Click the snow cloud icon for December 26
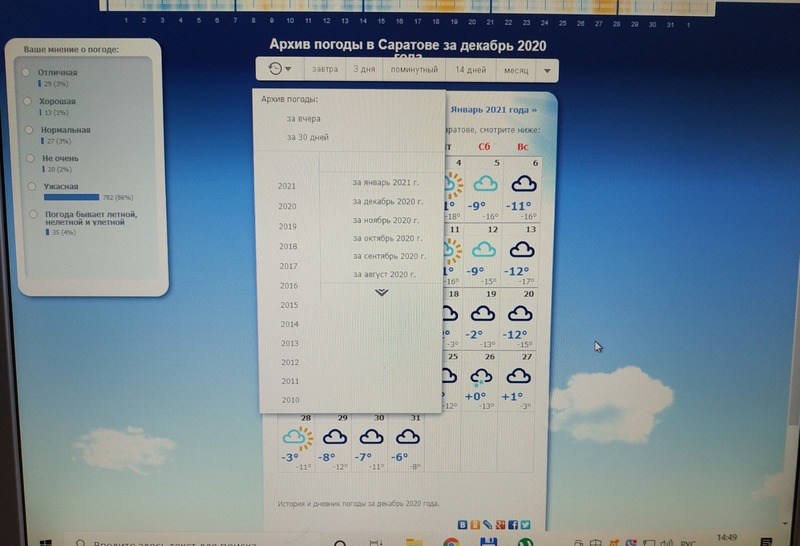800x546 pixels. pos(481,378)
